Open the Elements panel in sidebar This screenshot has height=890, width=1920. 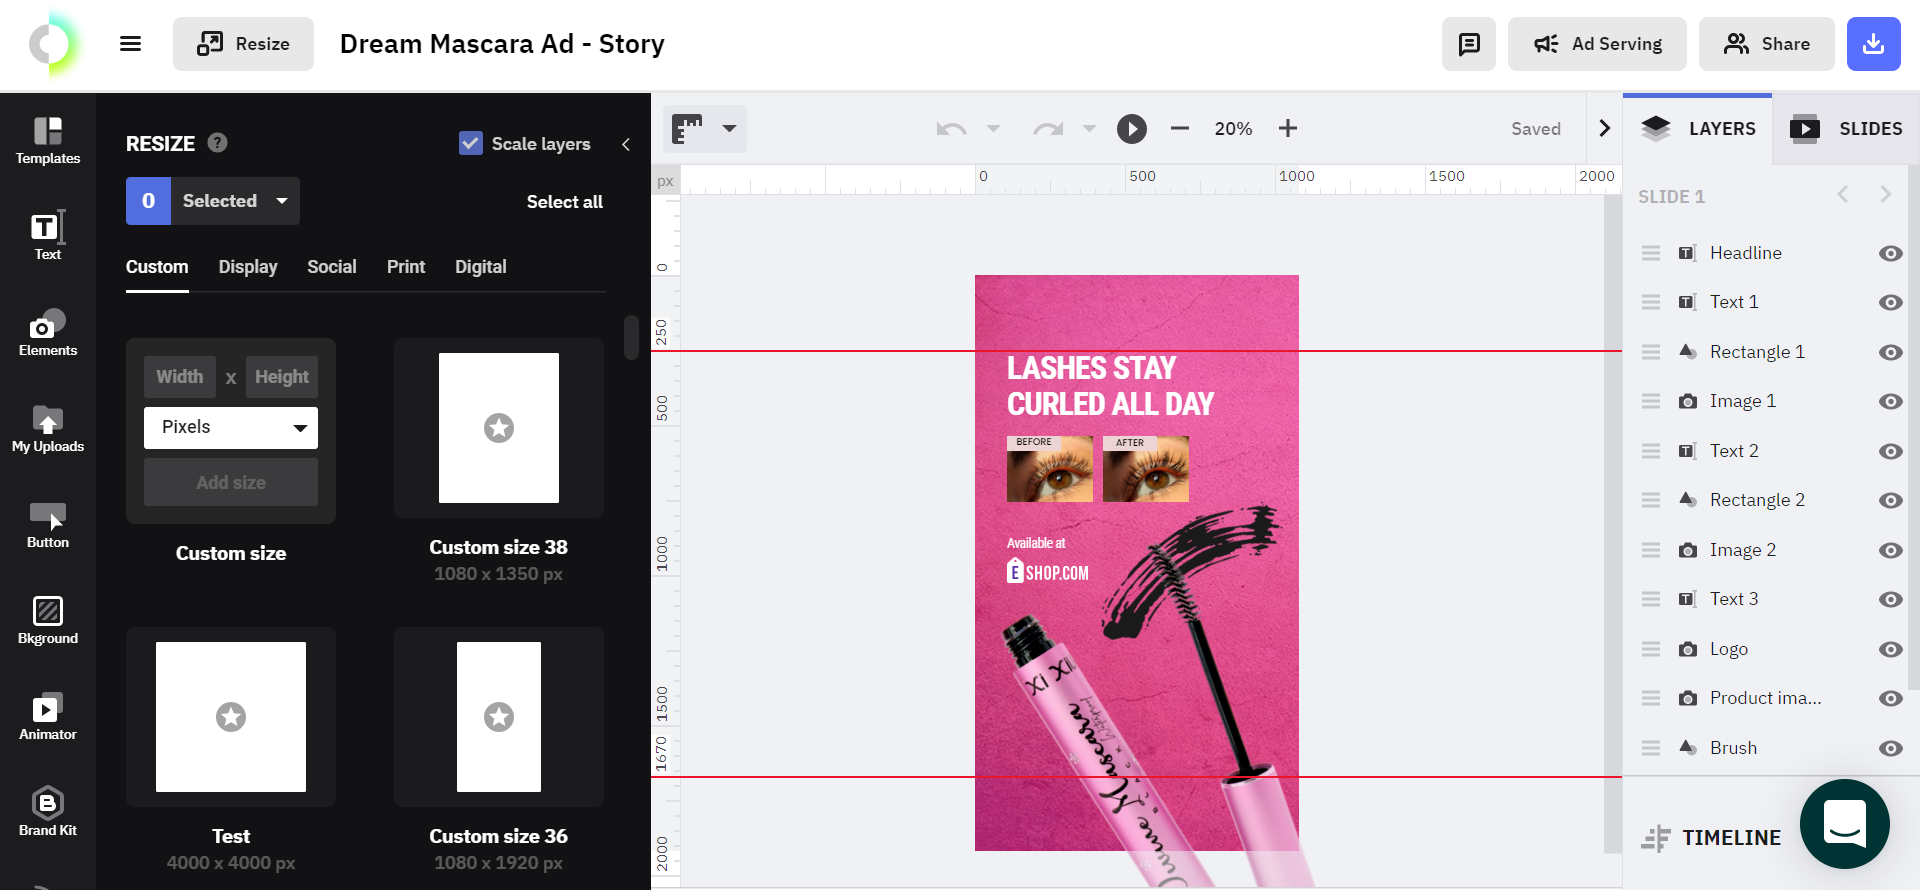pyautogui.click(x=47, y=332)
